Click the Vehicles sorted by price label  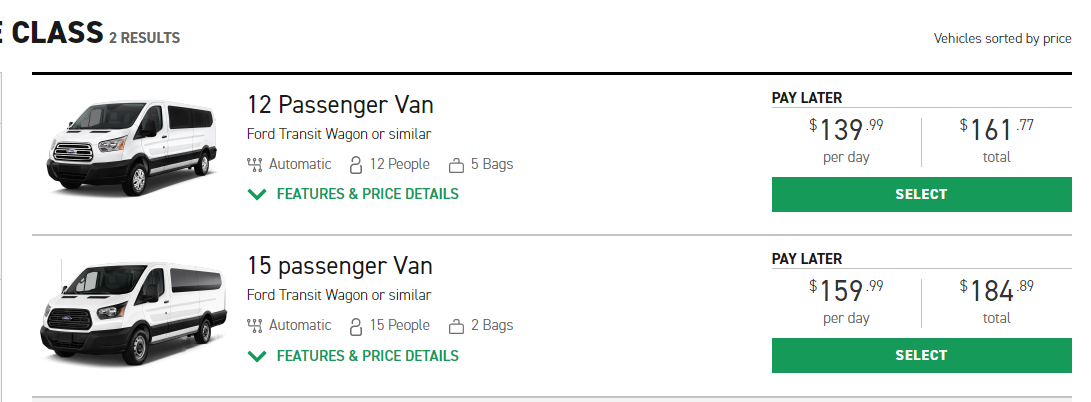1002,39
